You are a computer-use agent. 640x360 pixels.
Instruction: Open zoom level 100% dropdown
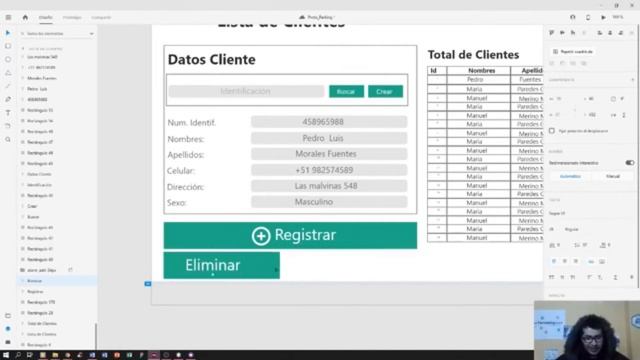click(618, 17)
